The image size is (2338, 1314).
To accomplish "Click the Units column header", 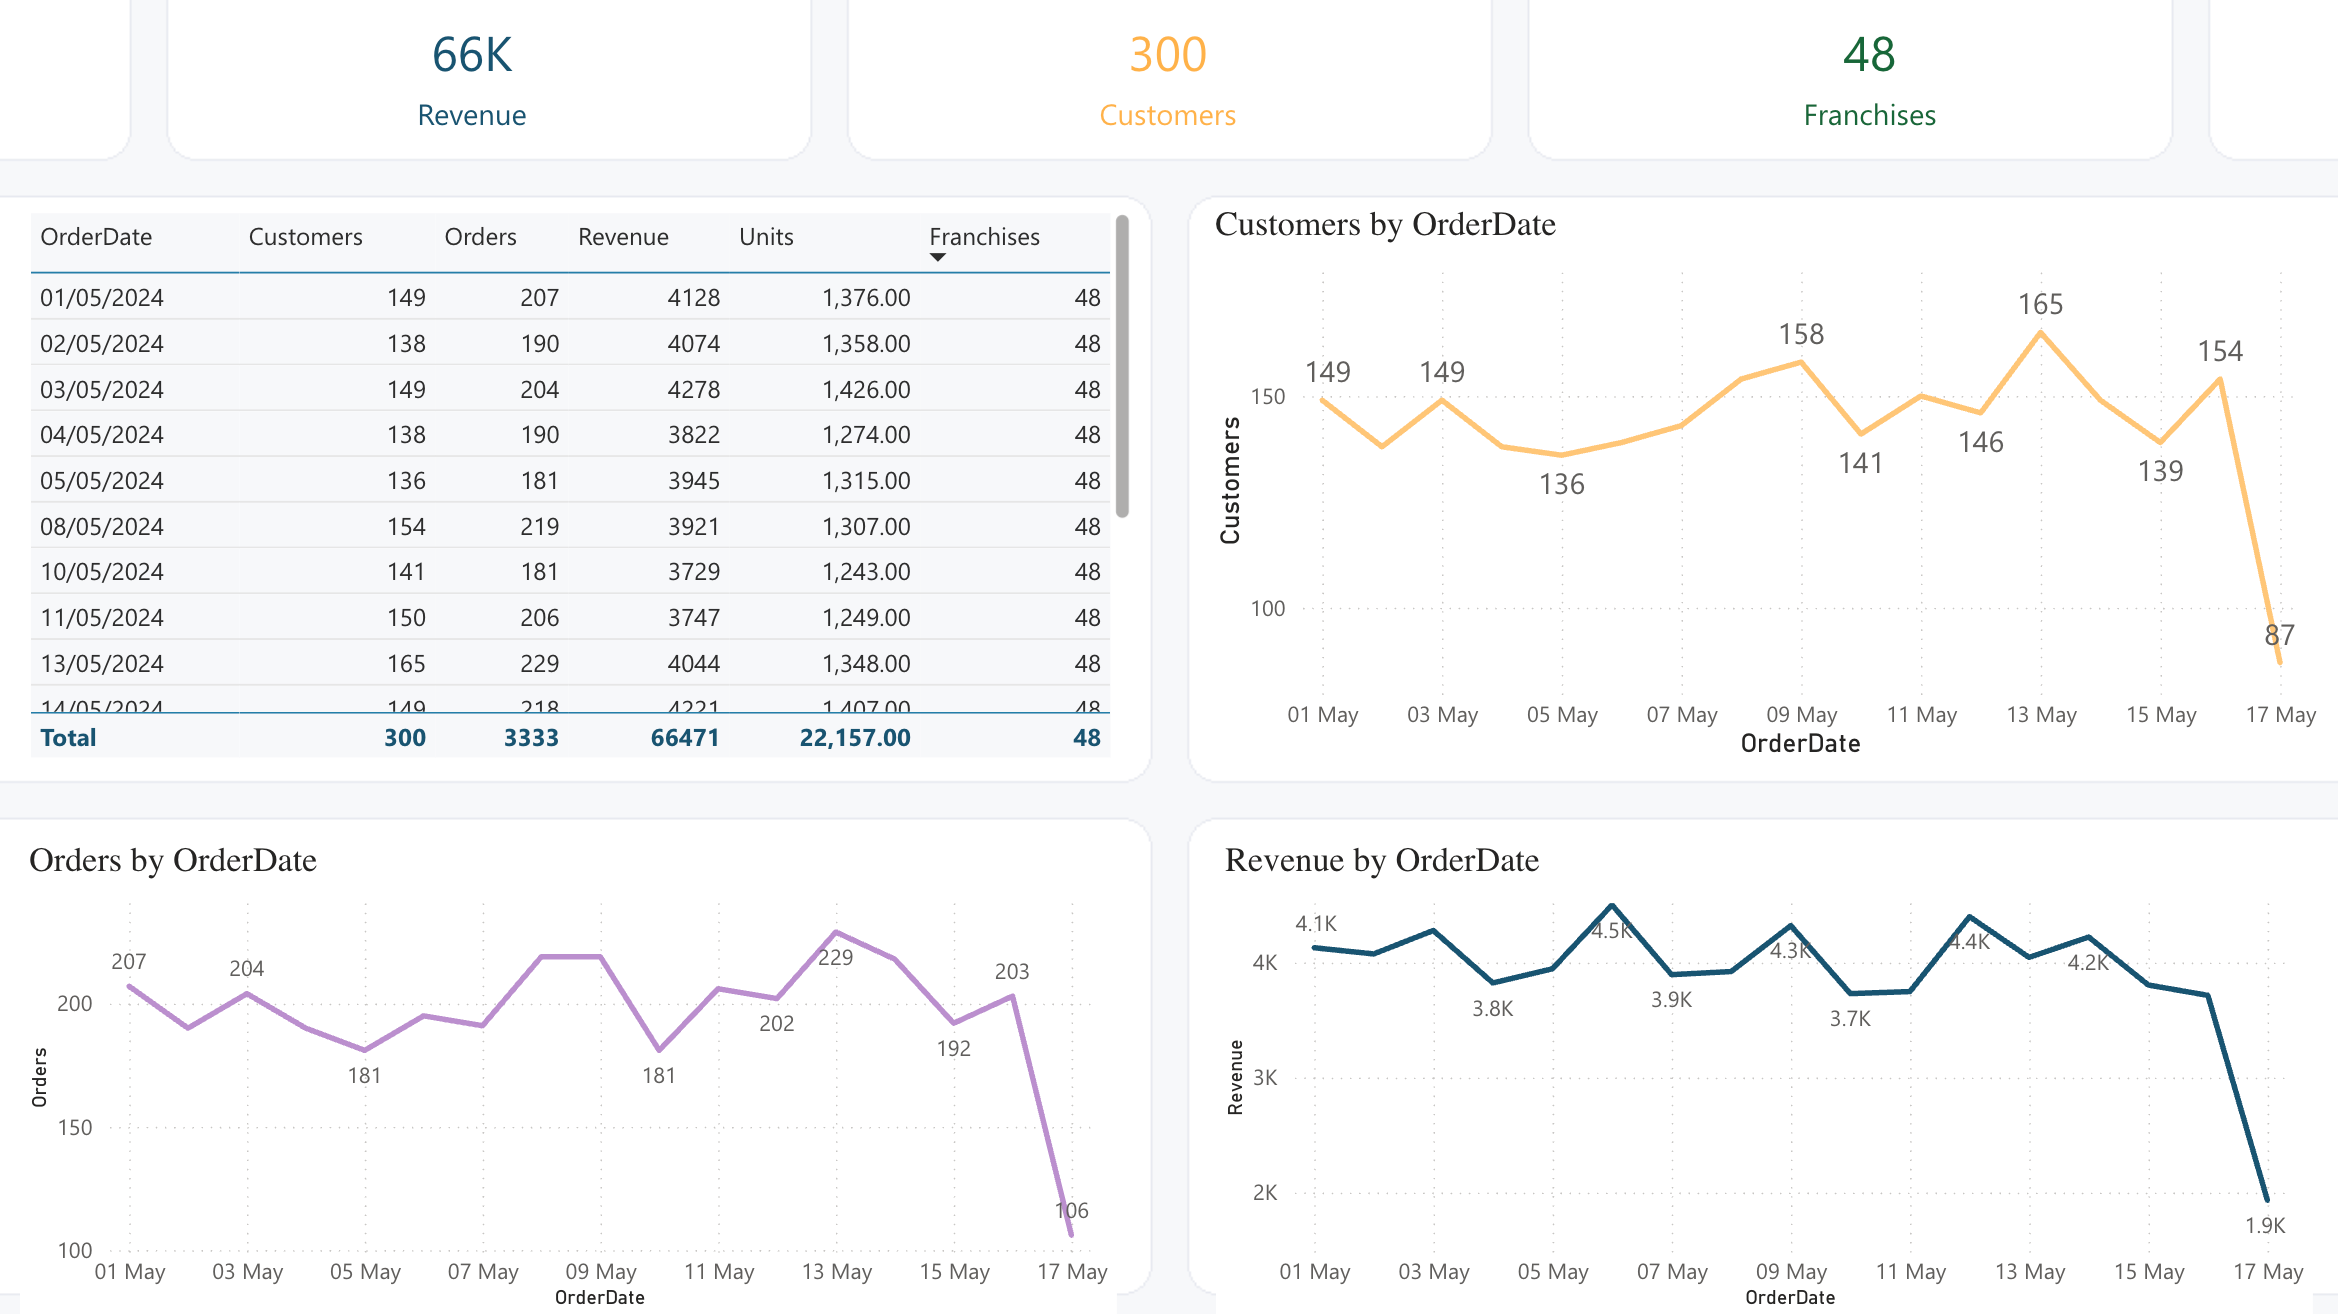I will 766,237.
